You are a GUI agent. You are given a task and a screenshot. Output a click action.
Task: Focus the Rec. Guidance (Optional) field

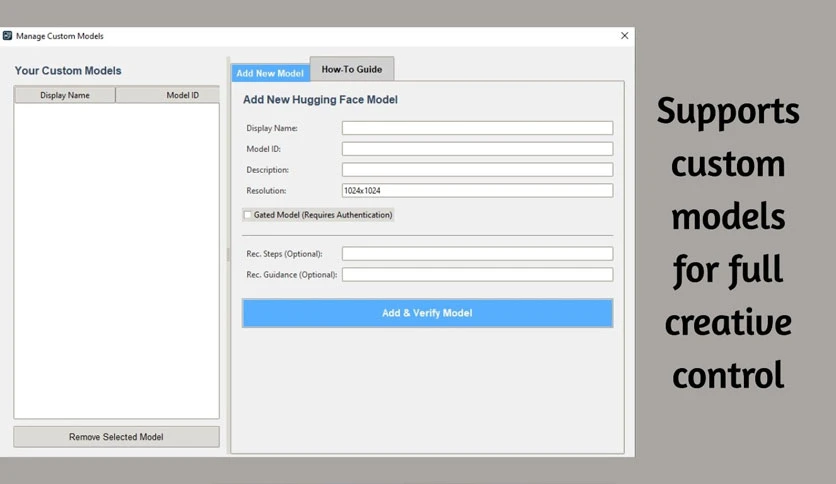[477, 275]
